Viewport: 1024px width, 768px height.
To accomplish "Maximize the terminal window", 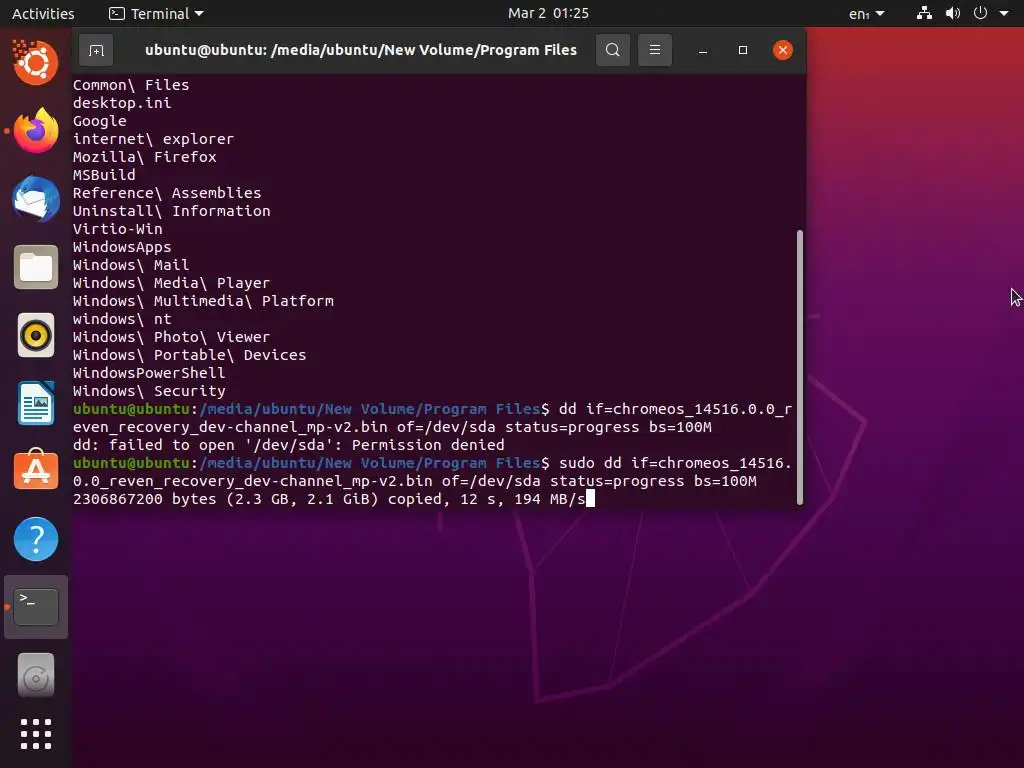I will click(x=743, y=50).
